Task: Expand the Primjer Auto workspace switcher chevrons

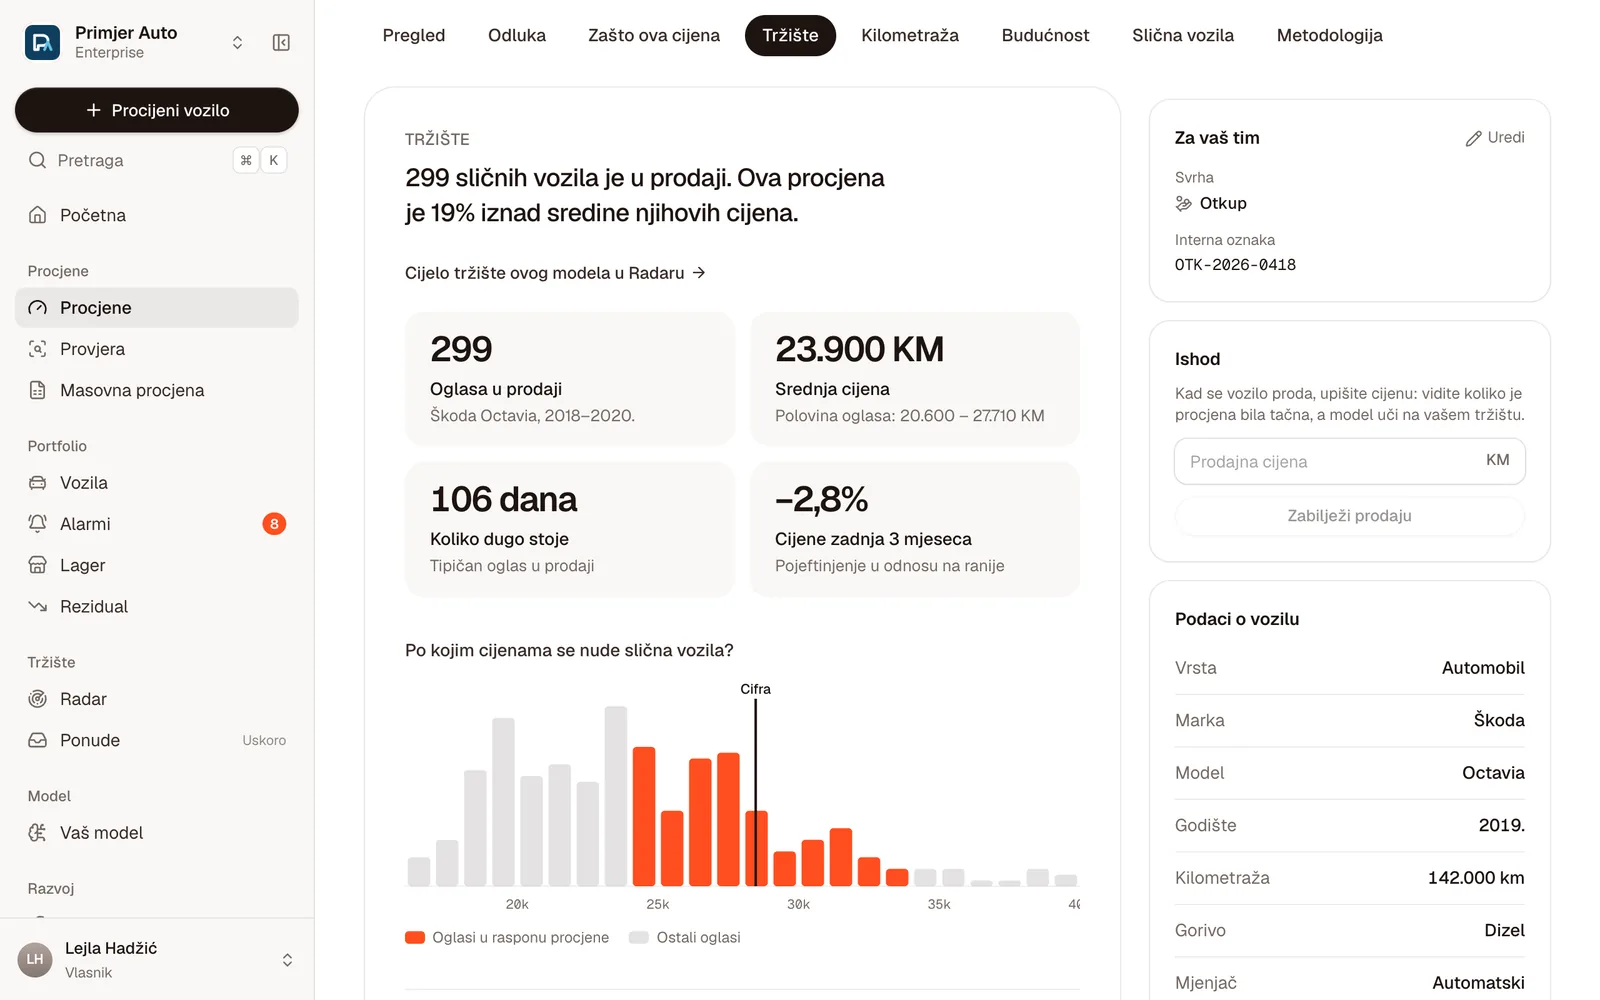Action: [237, 42]
